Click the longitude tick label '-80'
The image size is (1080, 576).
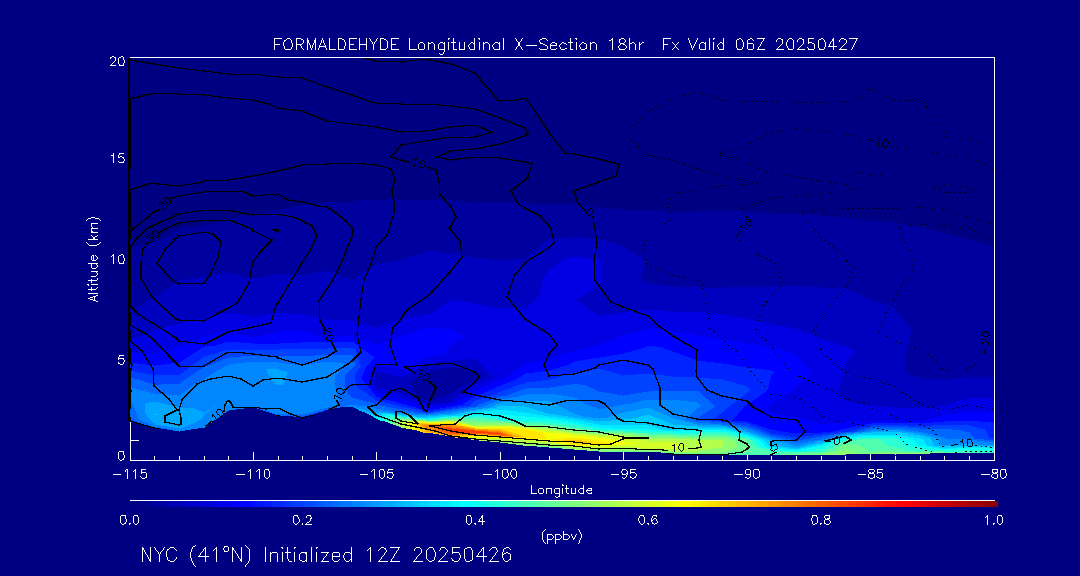pos(994,475)
